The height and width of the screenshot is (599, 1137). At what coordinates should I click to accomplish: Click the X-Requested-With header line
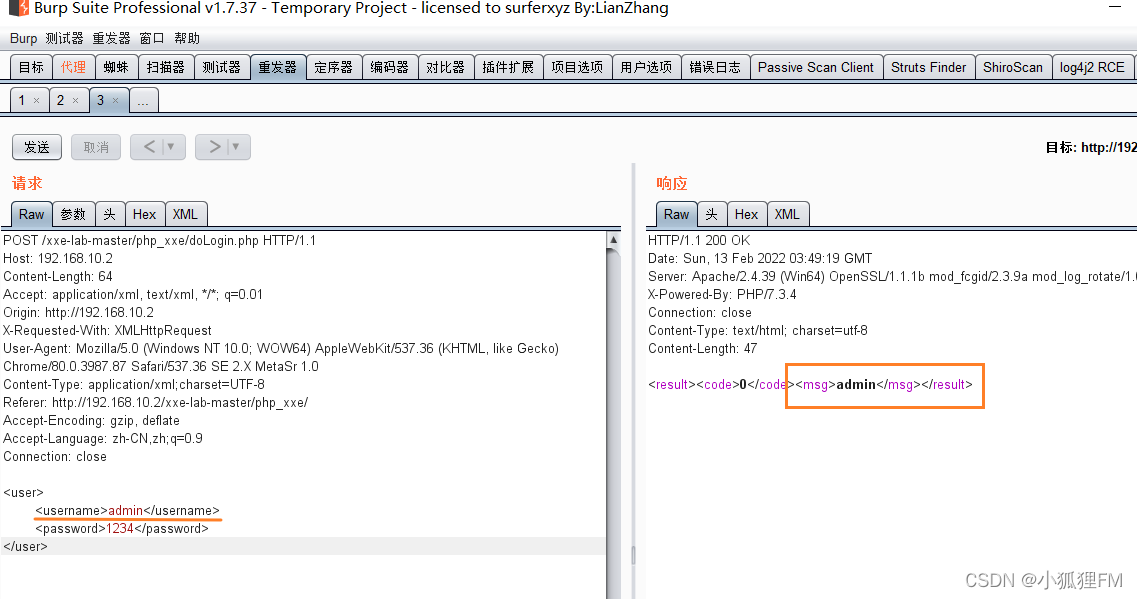point(107,331)
